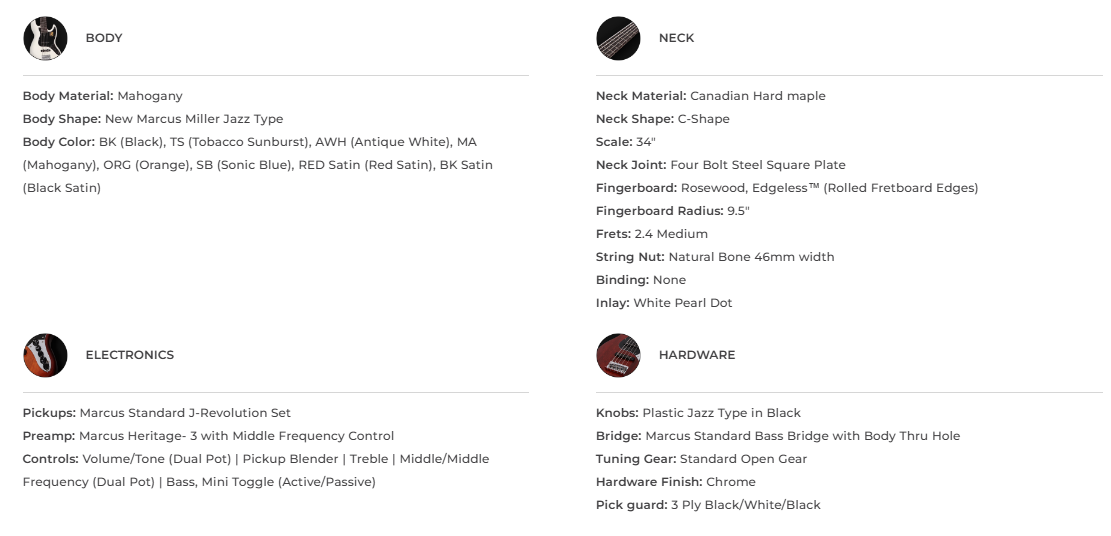Viewport: 1111px width, 536px height.
Task: Click the Body Shape specification line
Action: pyautogui.click(x=152, y=119)
